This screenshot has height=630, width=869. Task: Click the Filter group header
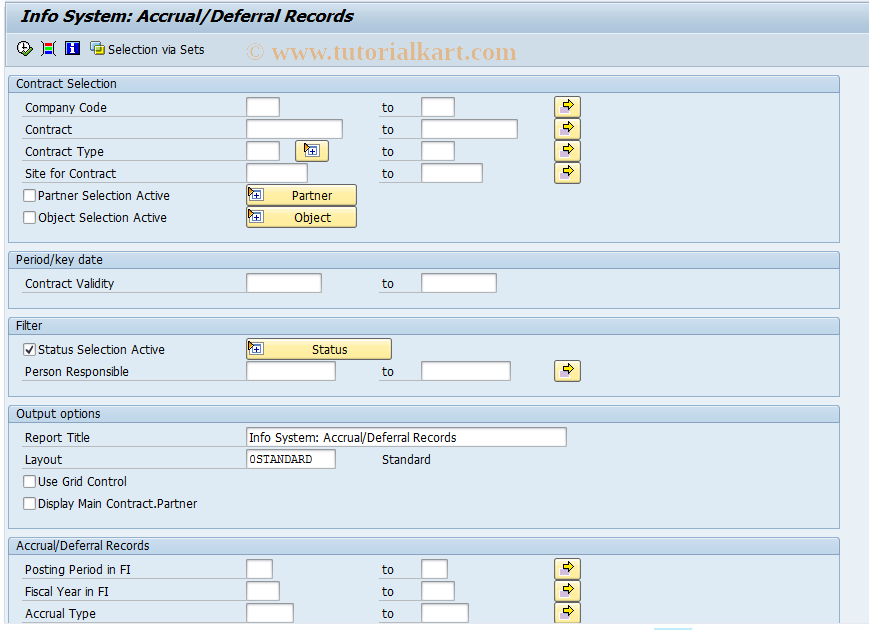click(x=424, y=326)
